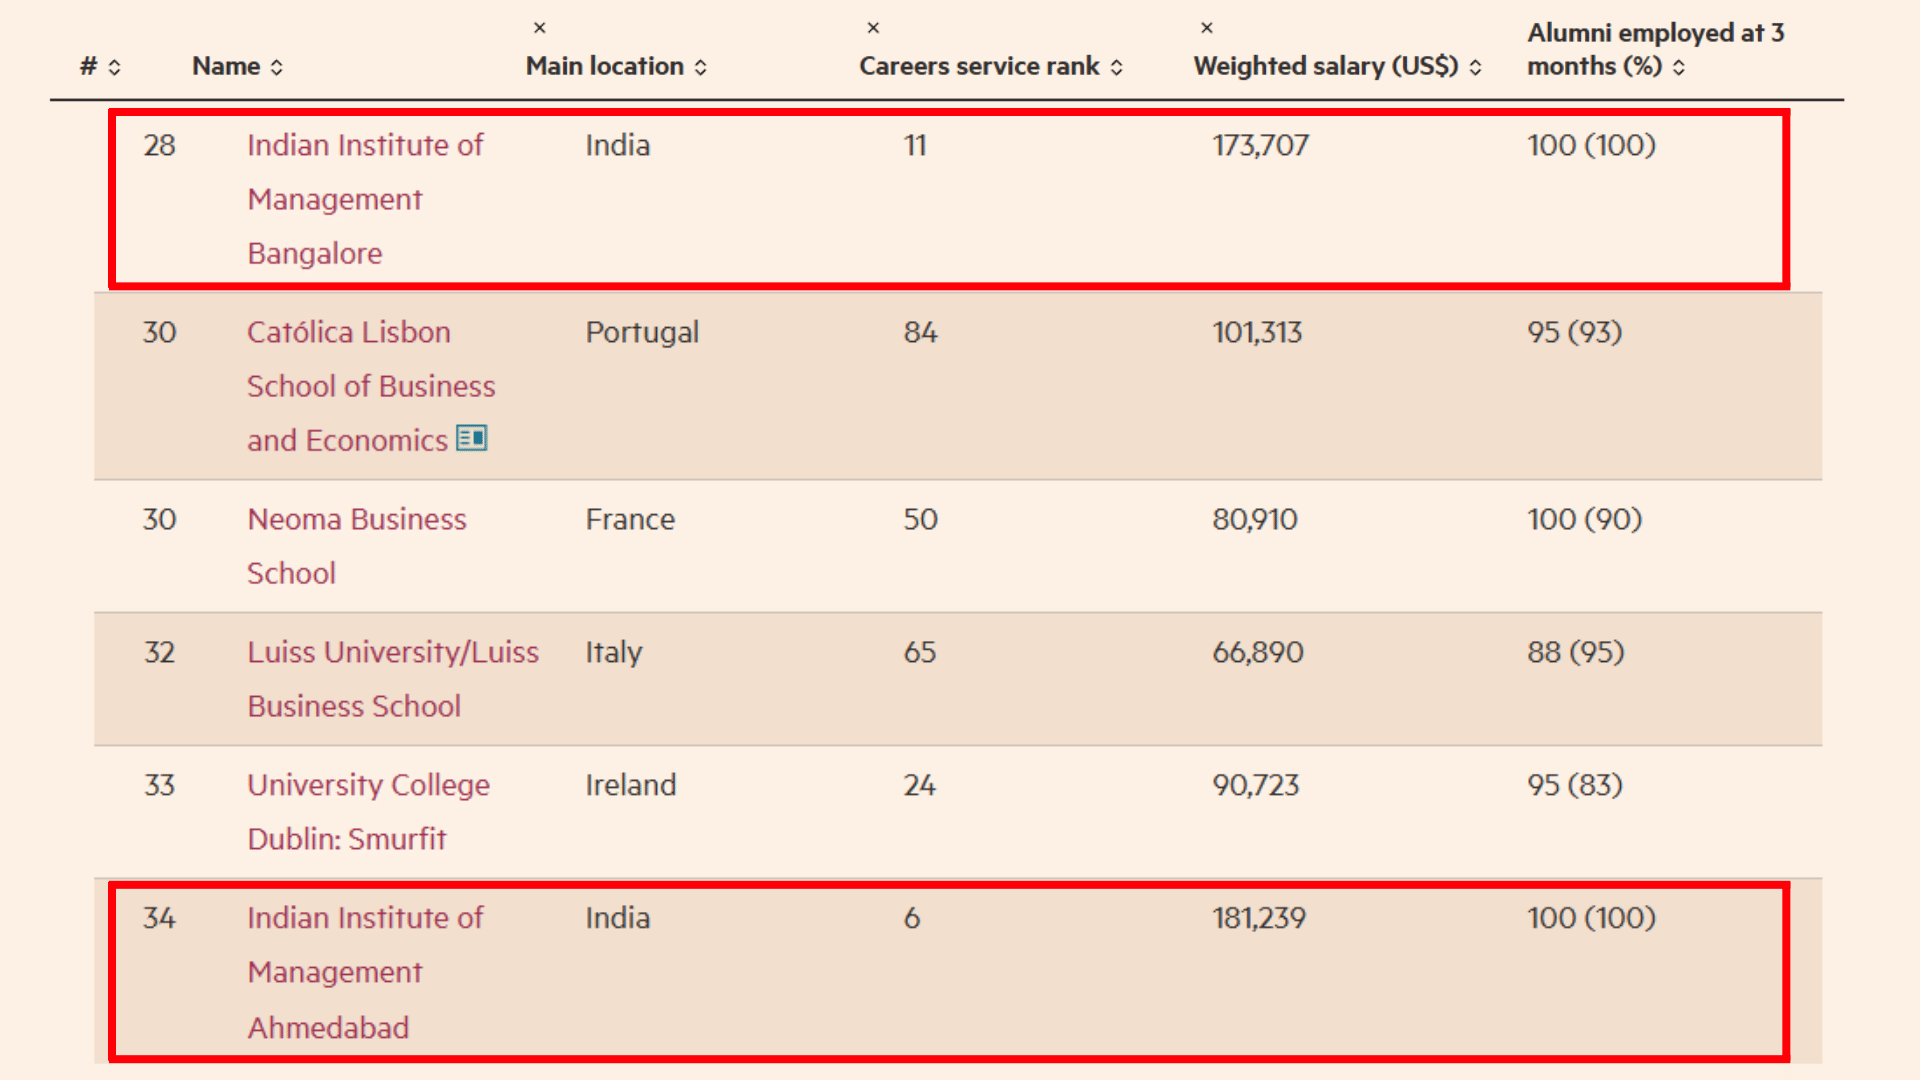Remove the Careers service rank column

[x=875, y=28]
